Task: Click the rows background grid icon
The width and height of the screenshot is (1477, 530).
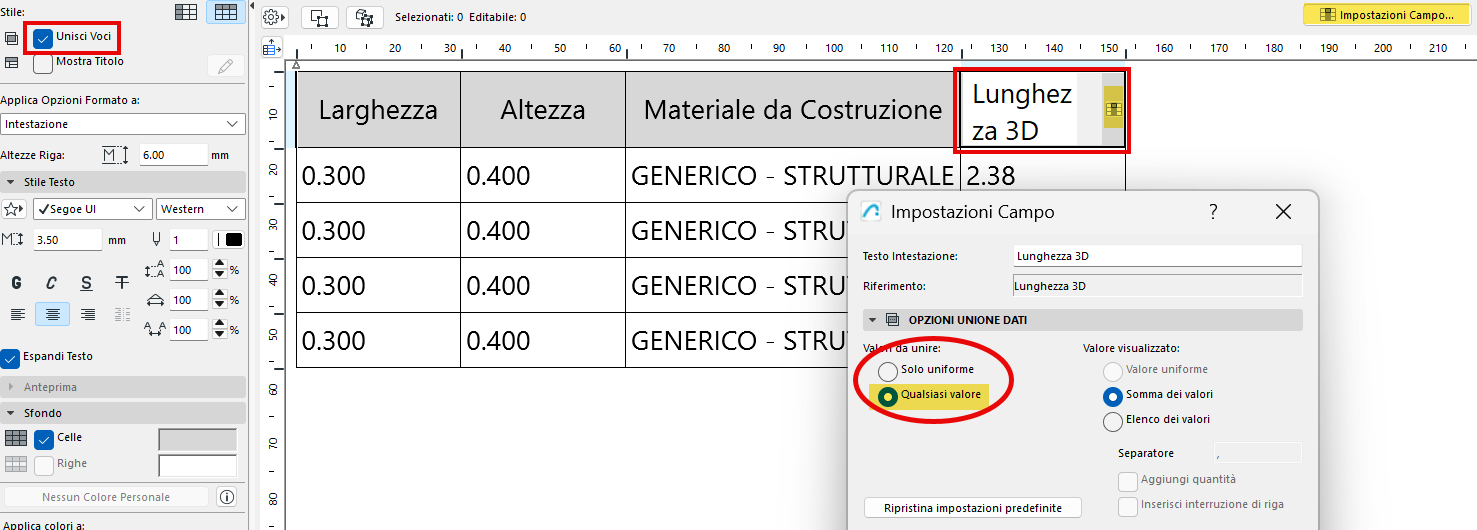Action: (15, 464)
